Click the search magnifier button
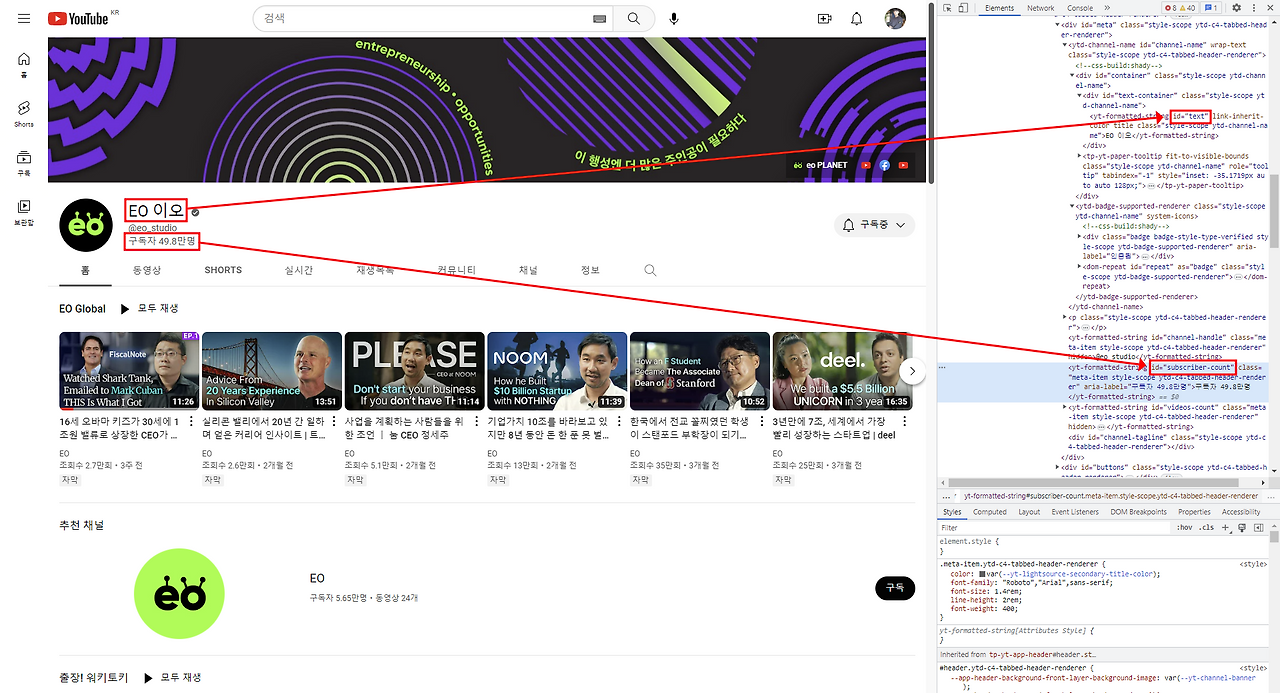This screenshot has width=1280, height=693. [x=634, y=19]
